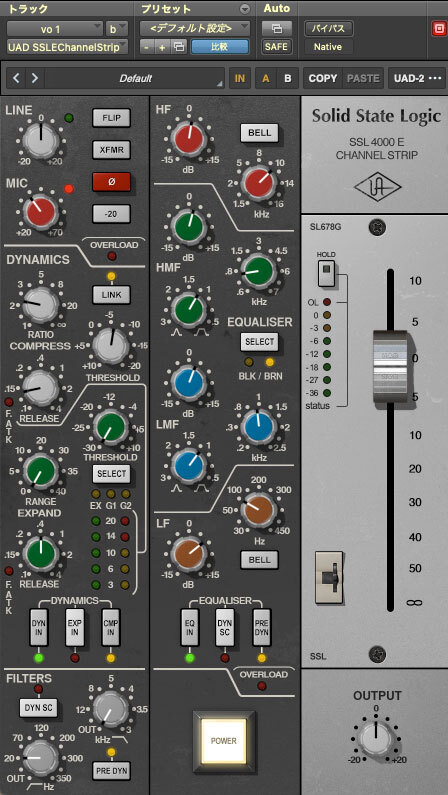
Task: Click the red HF gain knob
Action: click(x=188, y=138)
